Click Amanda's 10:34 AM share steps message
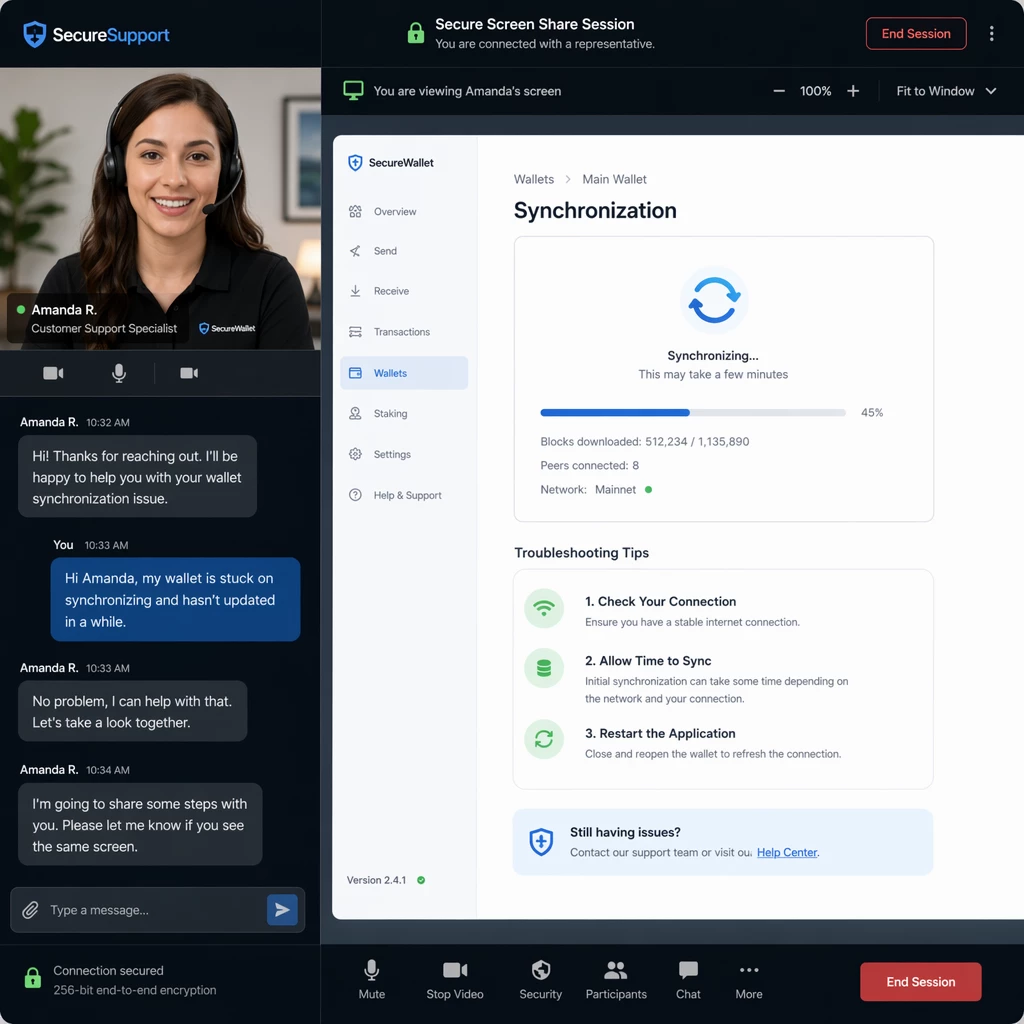 140,825
